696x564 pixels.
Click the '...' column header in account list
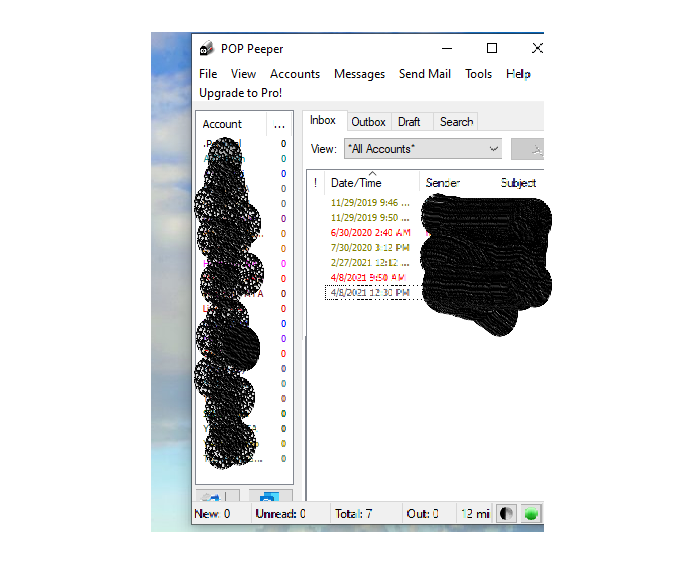click(279, 124)
